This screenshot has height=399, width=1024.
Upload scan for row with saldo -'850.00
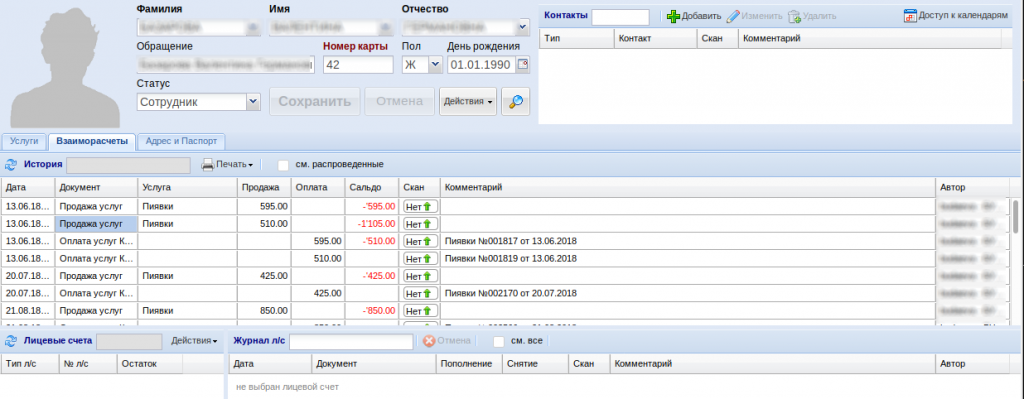[x=421, y=311]
